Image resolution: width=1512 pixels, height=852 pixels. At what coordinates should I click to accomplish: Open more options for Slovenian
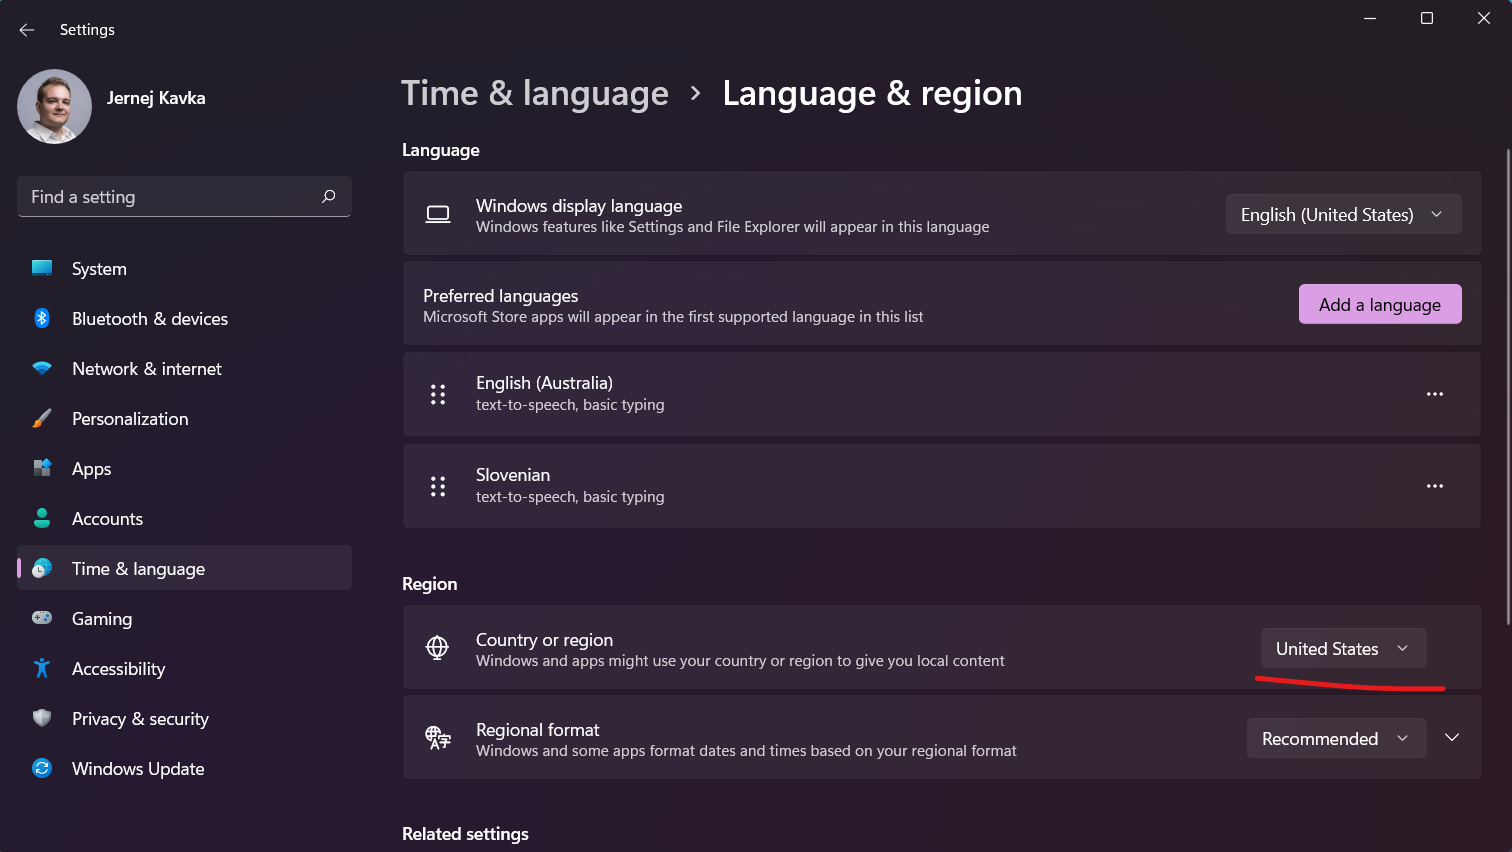pos(1435,486)
